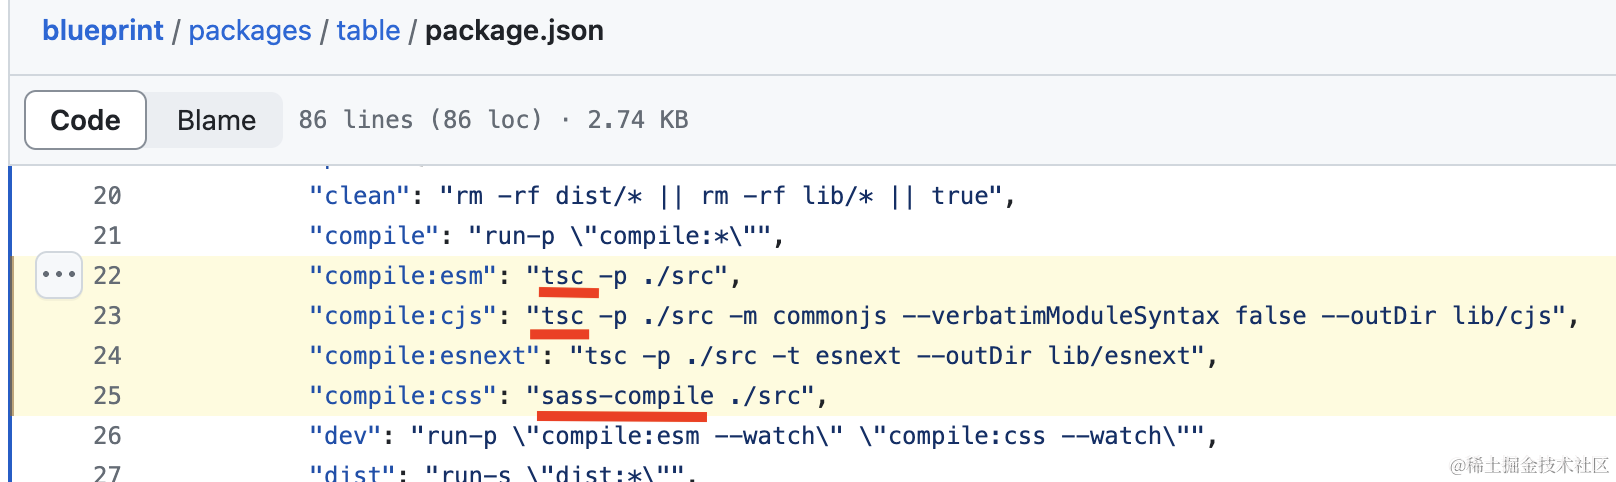
Task: Select line number 25
Action: 107,396
